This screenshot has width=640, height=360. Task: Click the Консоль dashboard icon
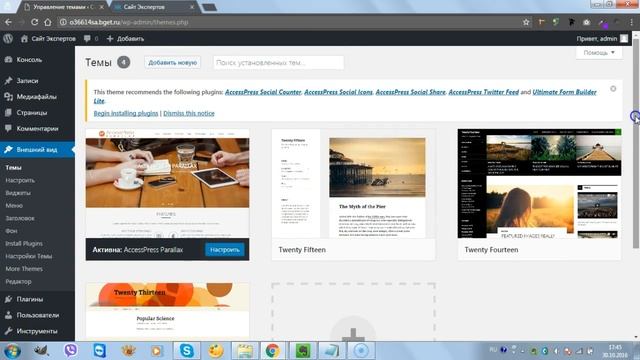[x=8, y=60]
